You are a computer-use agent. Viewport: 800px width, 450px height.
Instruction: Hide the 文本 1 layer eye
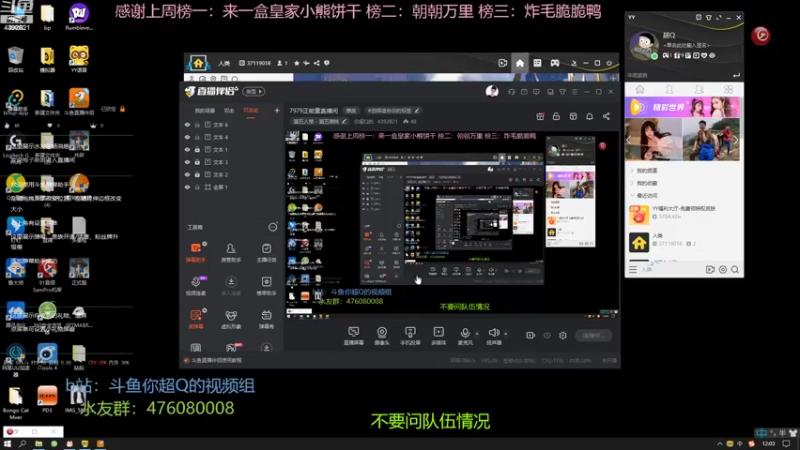pyautogui.click(x=187, y=149)
